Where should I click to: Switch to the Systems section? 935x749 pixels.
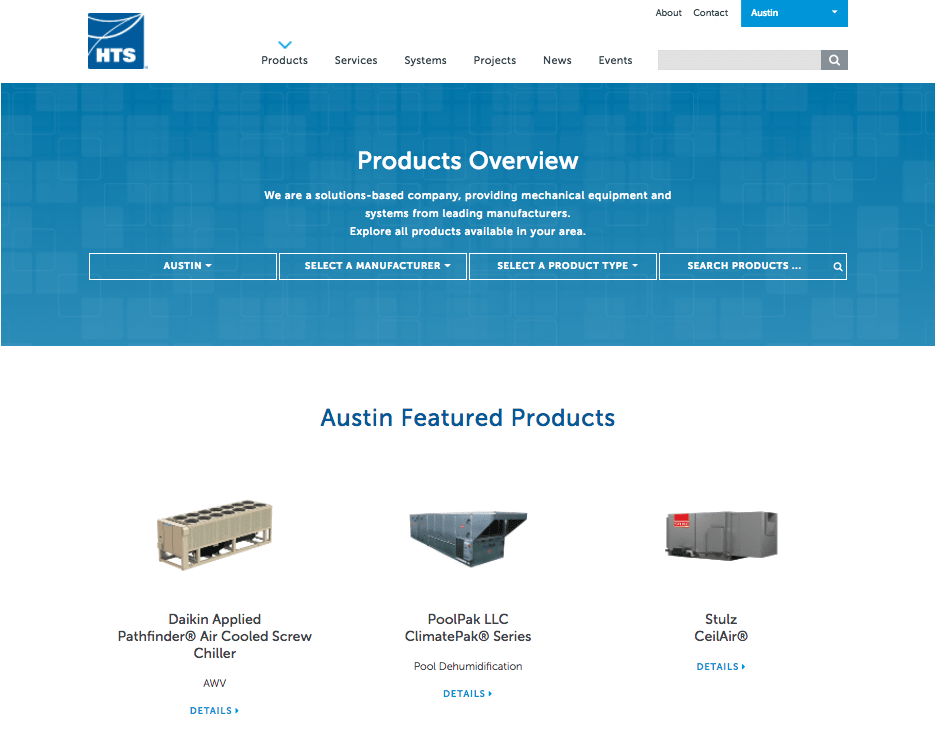tap(425, 60)
